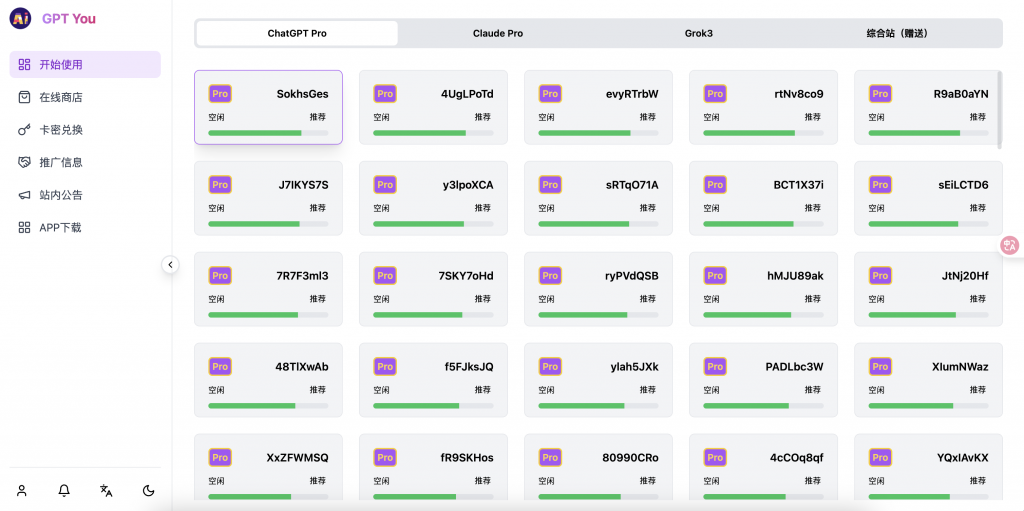
Task: Click the Pro badge on J7IKYS7S card
Action: pyautogui.click(x=220, y=185)
